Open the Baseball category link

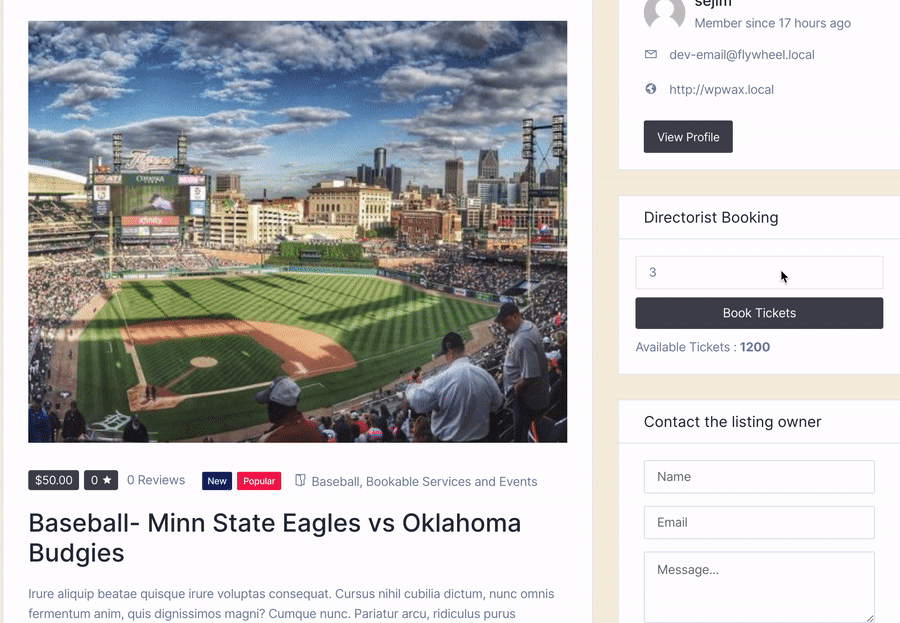click(x=336, y=481)
